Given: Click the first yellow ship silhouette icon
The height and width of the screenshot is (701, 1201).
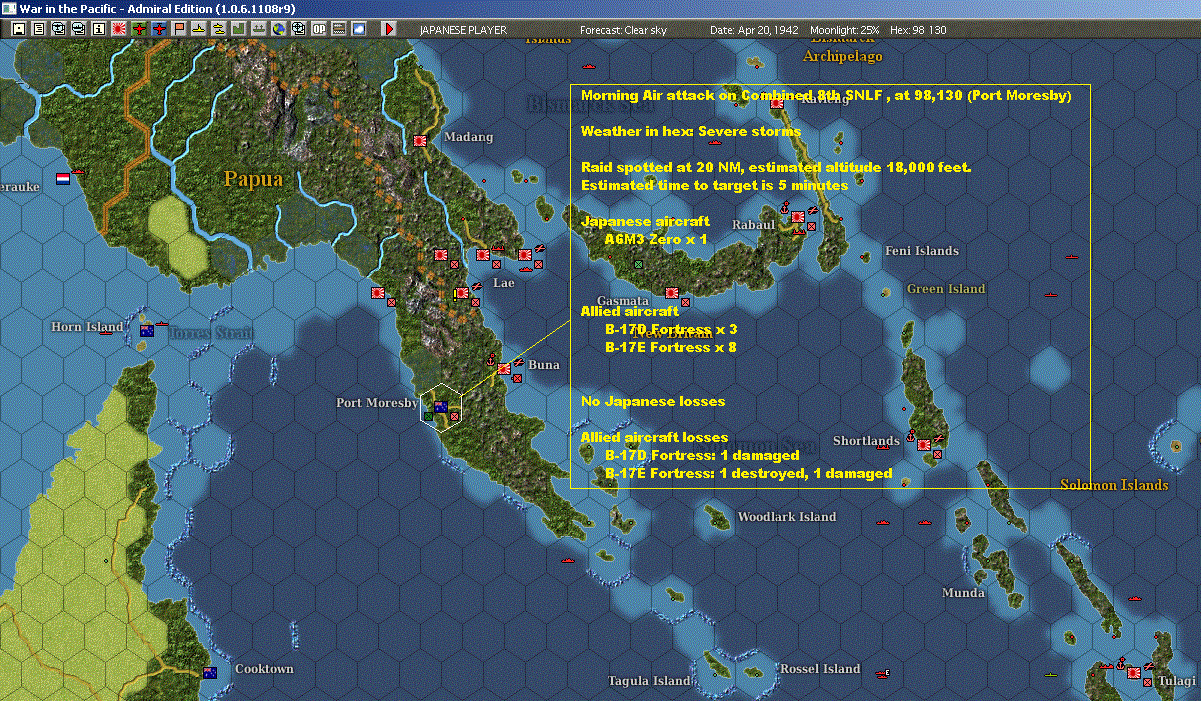Looking at the screenshot, I should [199, 29].
